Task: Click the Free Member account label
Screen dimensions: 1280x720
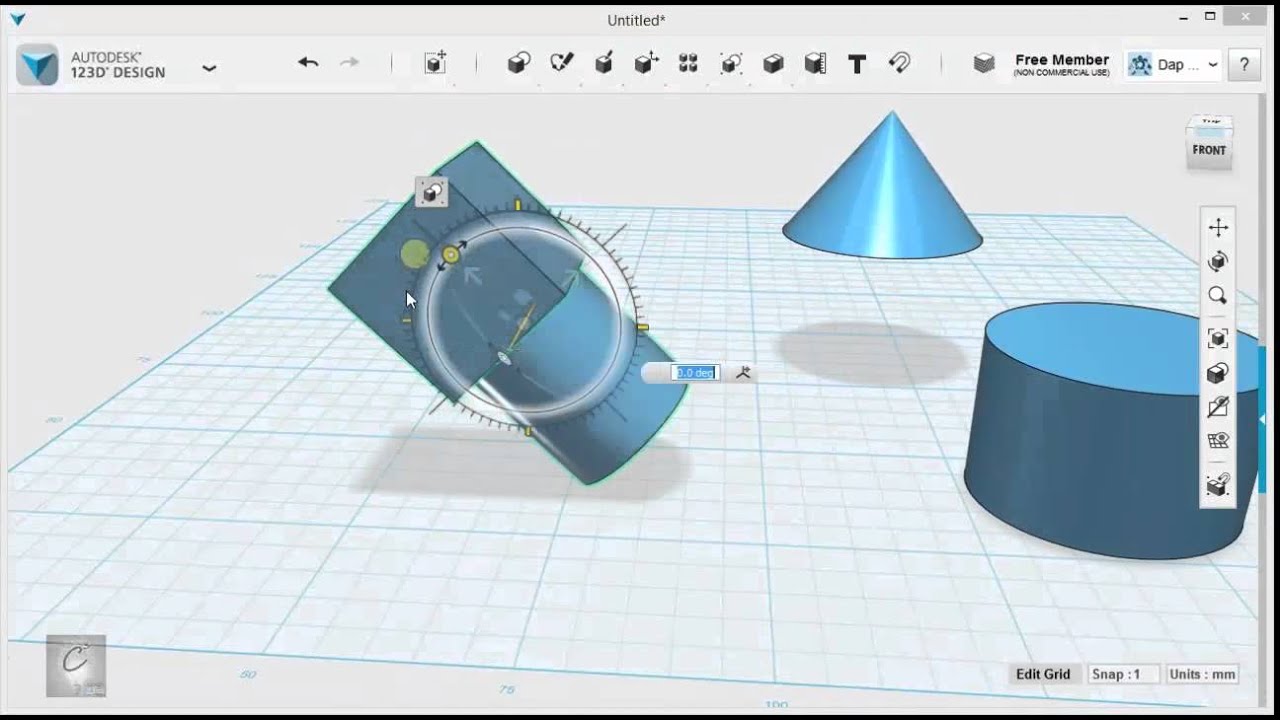Action: tap(1062, 64)
